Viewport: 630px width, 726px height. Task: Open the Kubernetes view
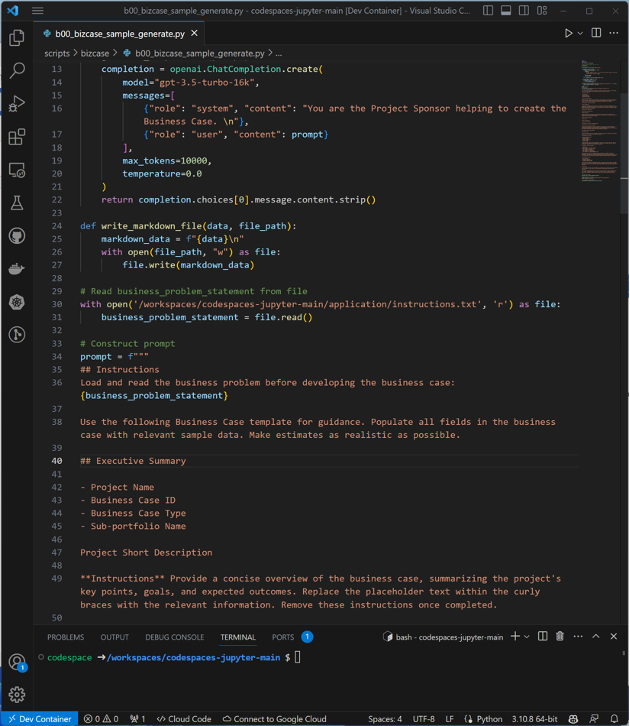pos(17,302)
